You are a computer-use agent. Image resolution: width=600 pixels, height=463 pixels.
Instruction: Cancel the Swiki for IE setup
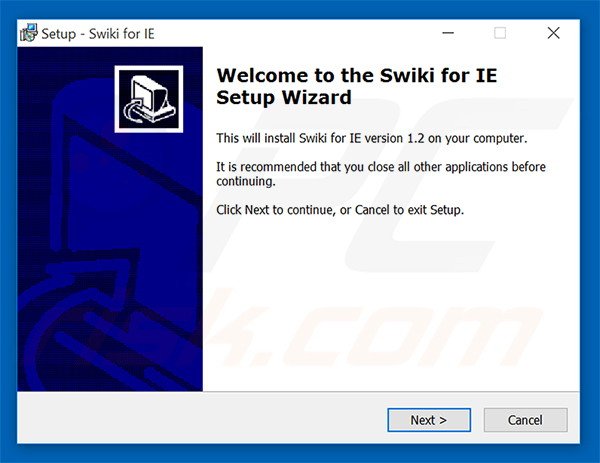coord(525,420)
